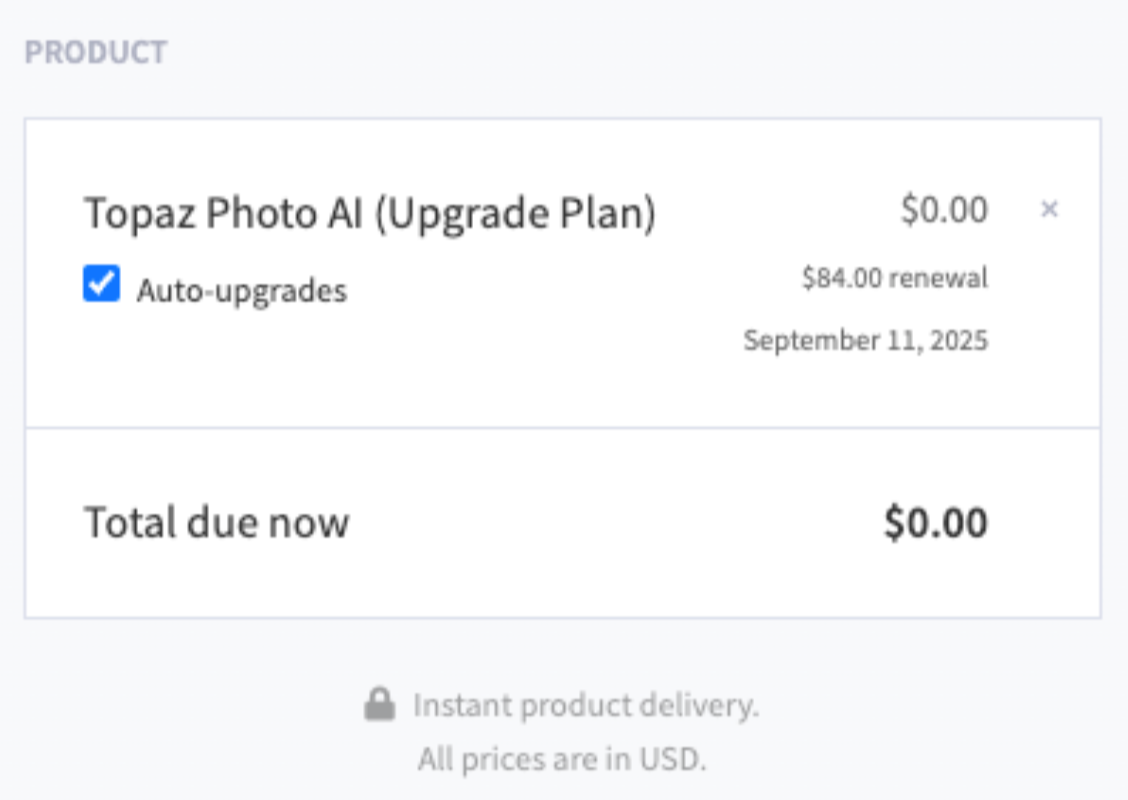This screenshot has width=1128, height=800.
Task: Click the padlock icon near delivery note
Action: tap(379, 705)
